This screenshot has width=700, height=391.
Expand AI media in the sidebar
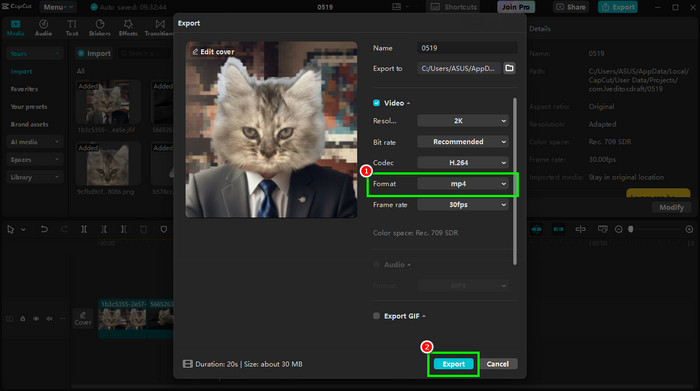click(34, 142)
